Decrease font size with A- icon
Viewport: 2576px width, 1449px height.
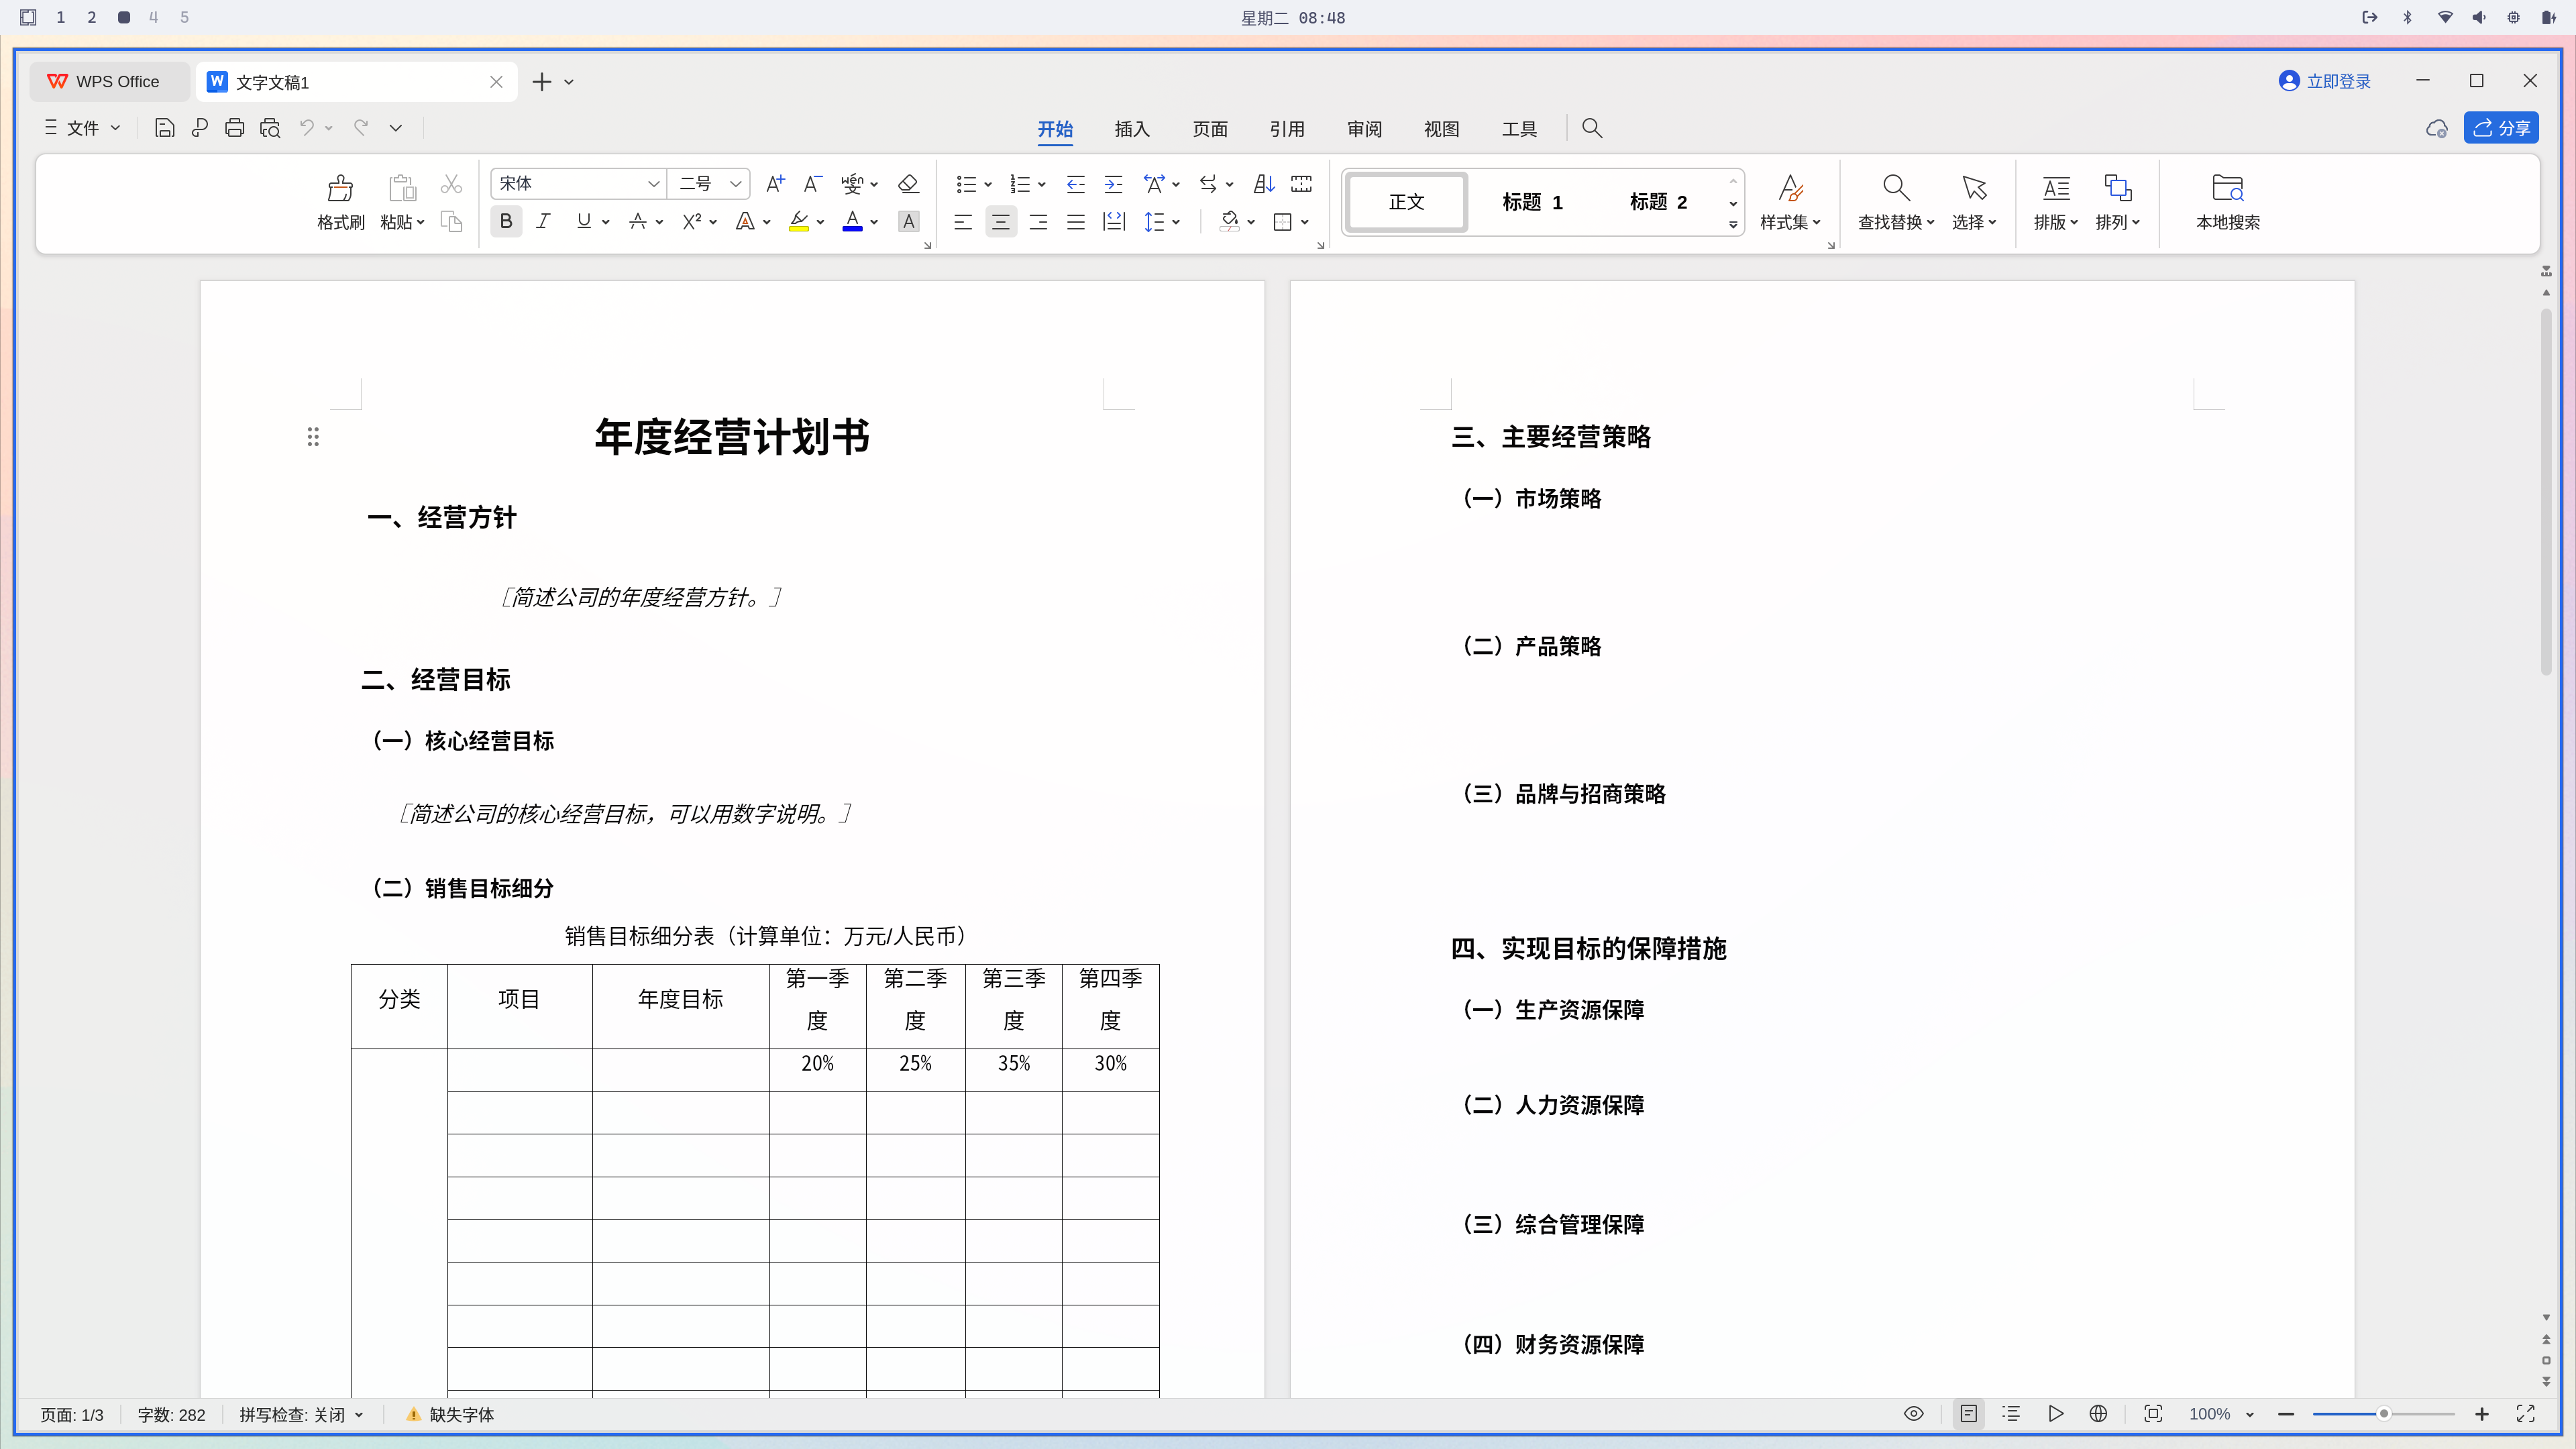point(813,184)
